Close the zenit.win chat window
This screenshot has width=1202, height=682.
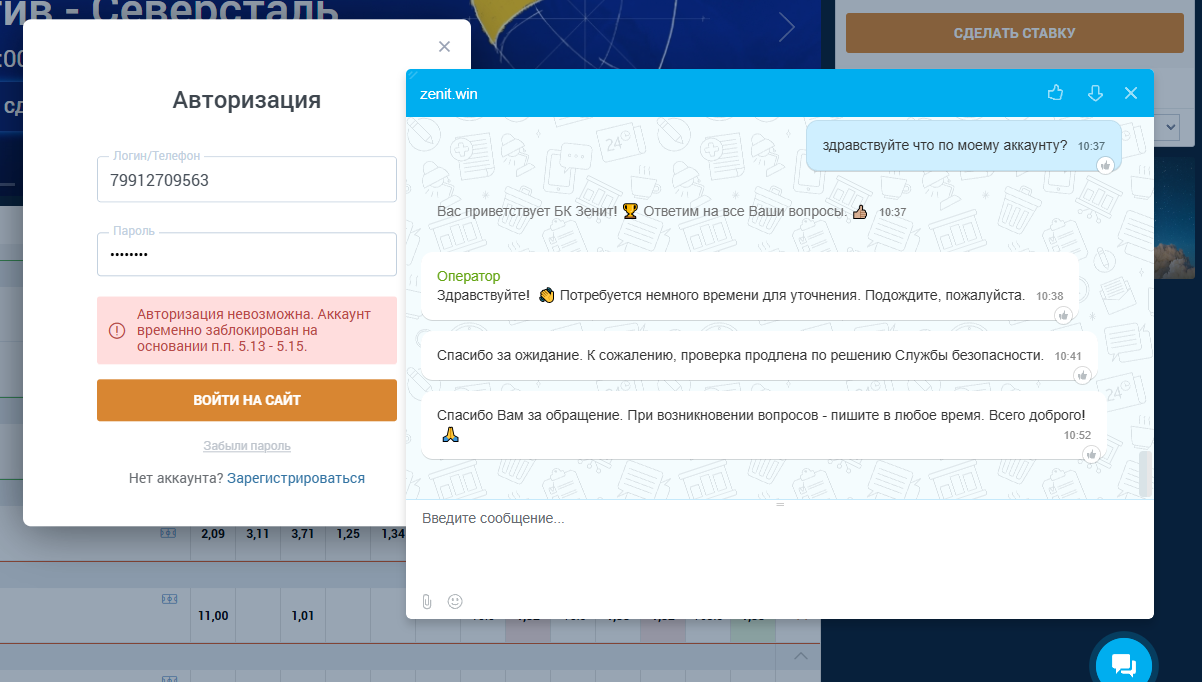tap(1131, 93)
